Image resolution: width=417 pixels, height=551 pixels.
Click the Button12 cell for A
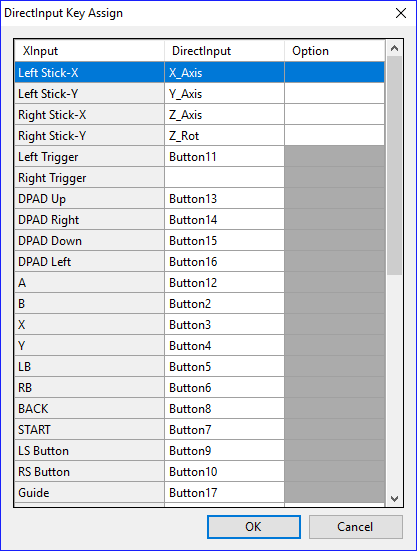tap(224, 283)
